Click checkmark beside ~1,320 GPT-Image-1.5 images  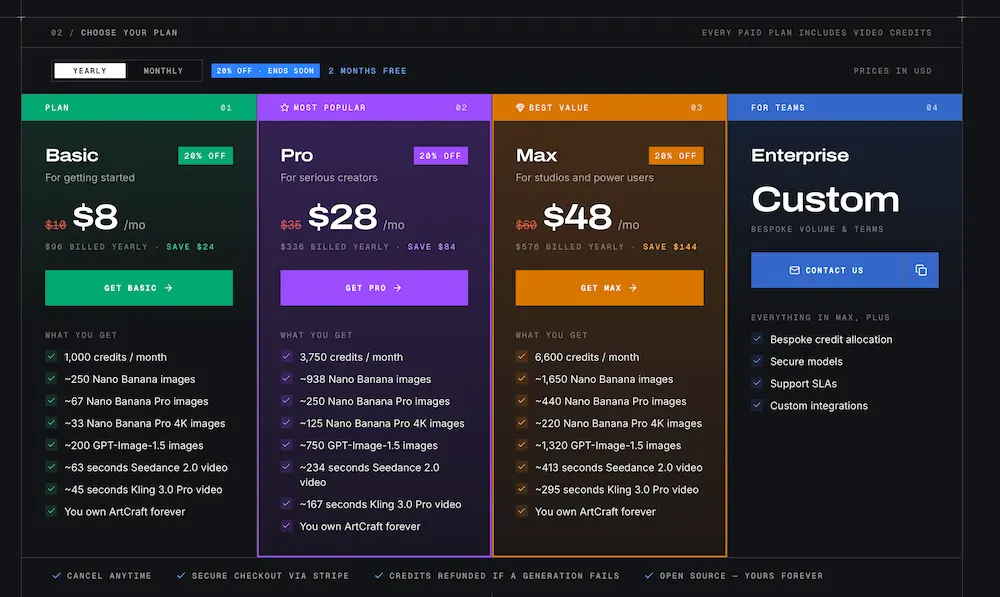point(522,445)
